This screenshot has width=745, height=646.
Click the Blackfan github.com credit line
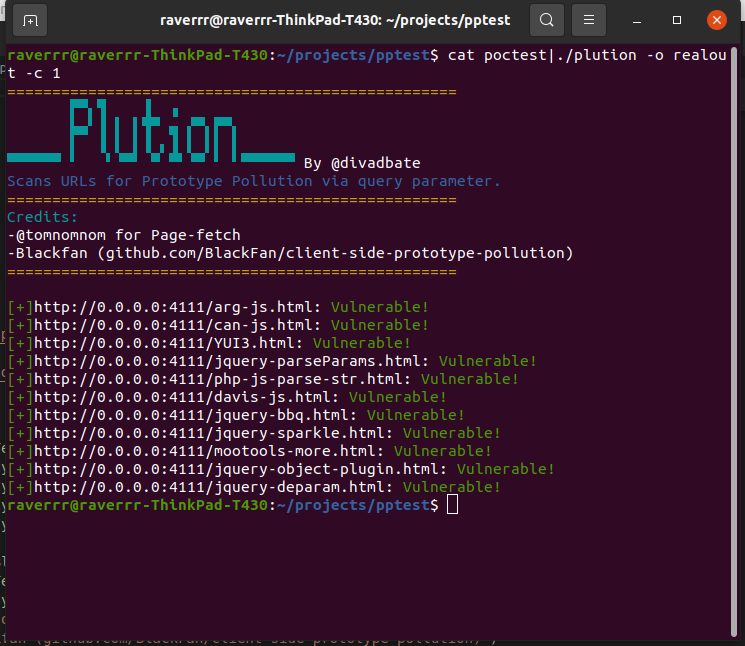290,253
